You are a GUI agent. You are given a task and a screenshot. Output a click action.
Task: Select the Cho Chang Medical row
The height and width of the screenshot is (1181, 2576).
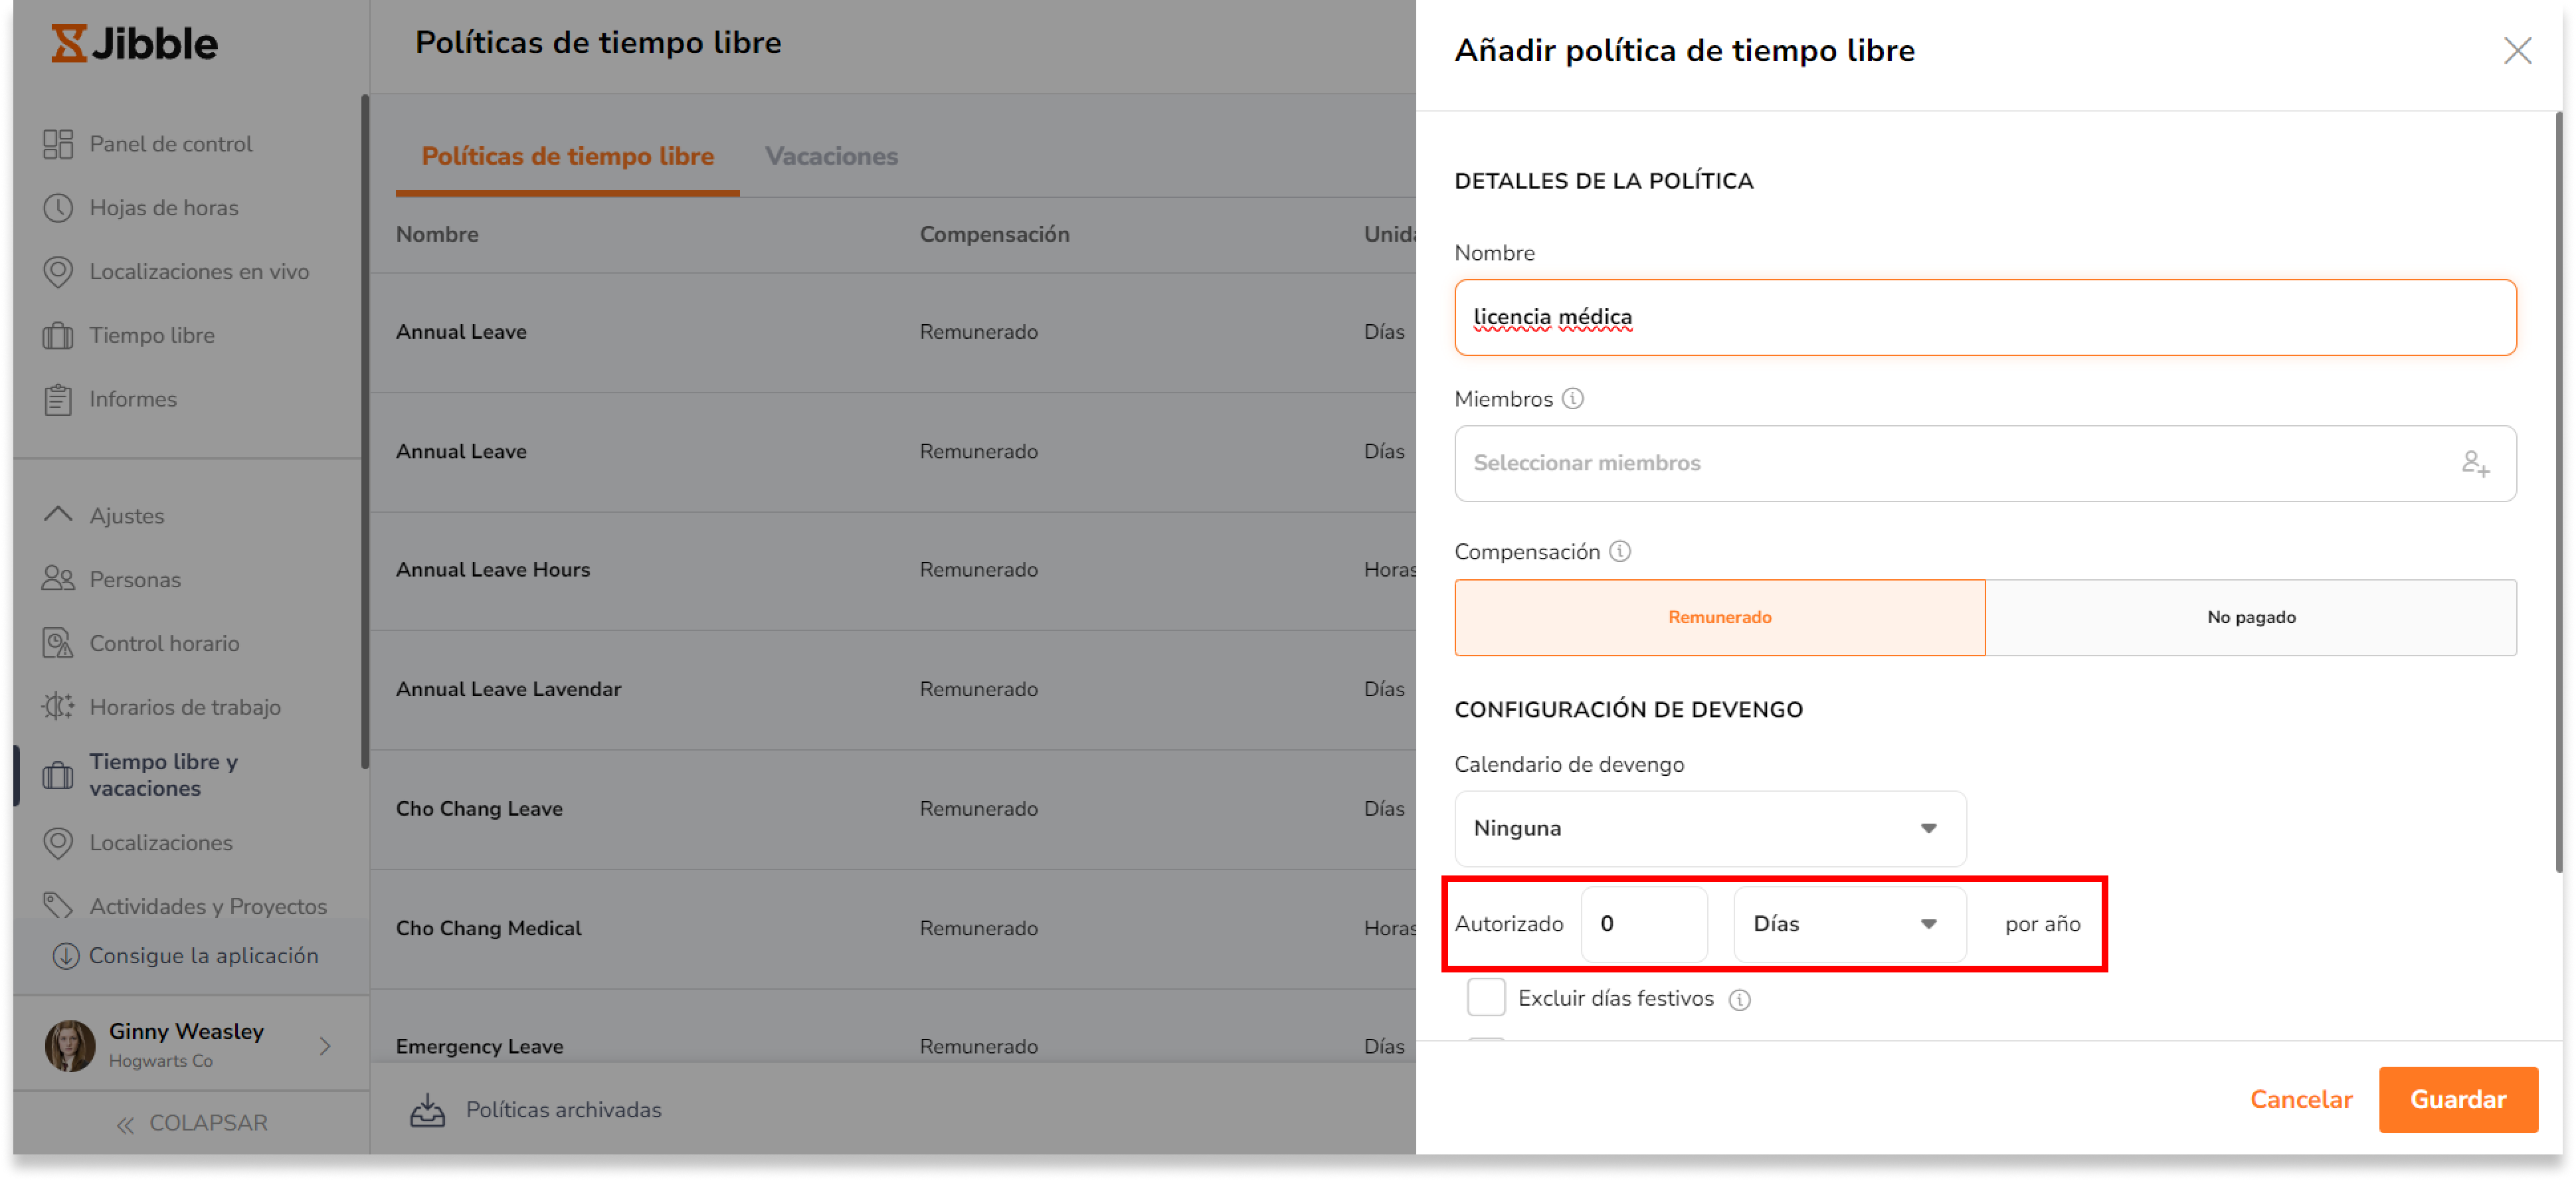pos(892,929)
